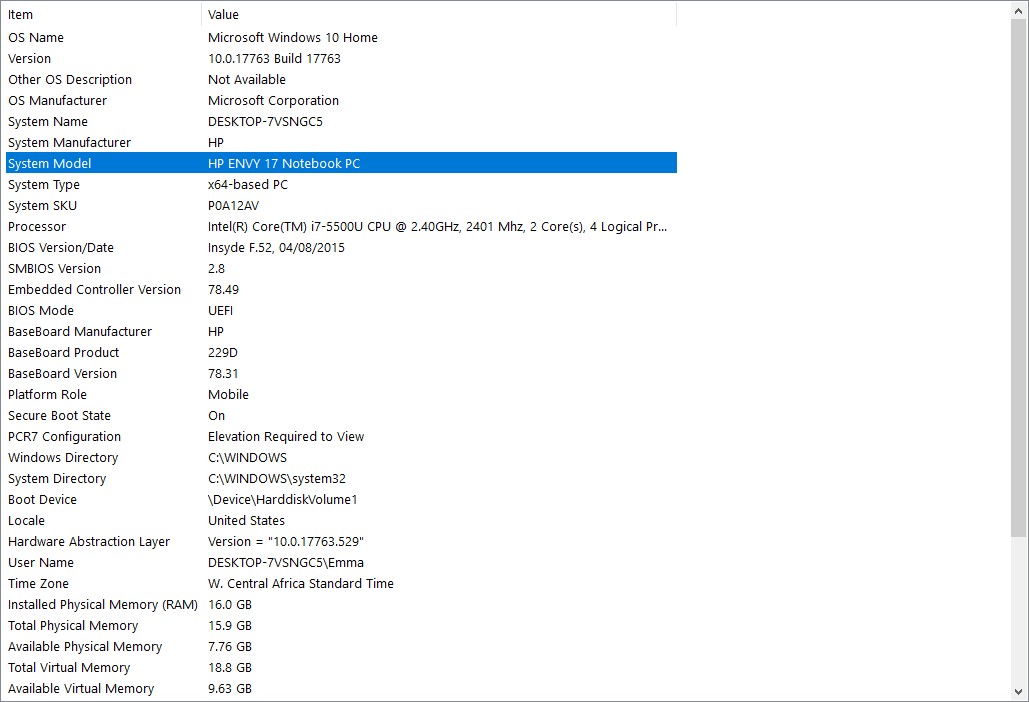Click the DESKTOP-7VSNGC5\Emma value
This screenshot has height=702, width=1029.
[x=286, y=562]
